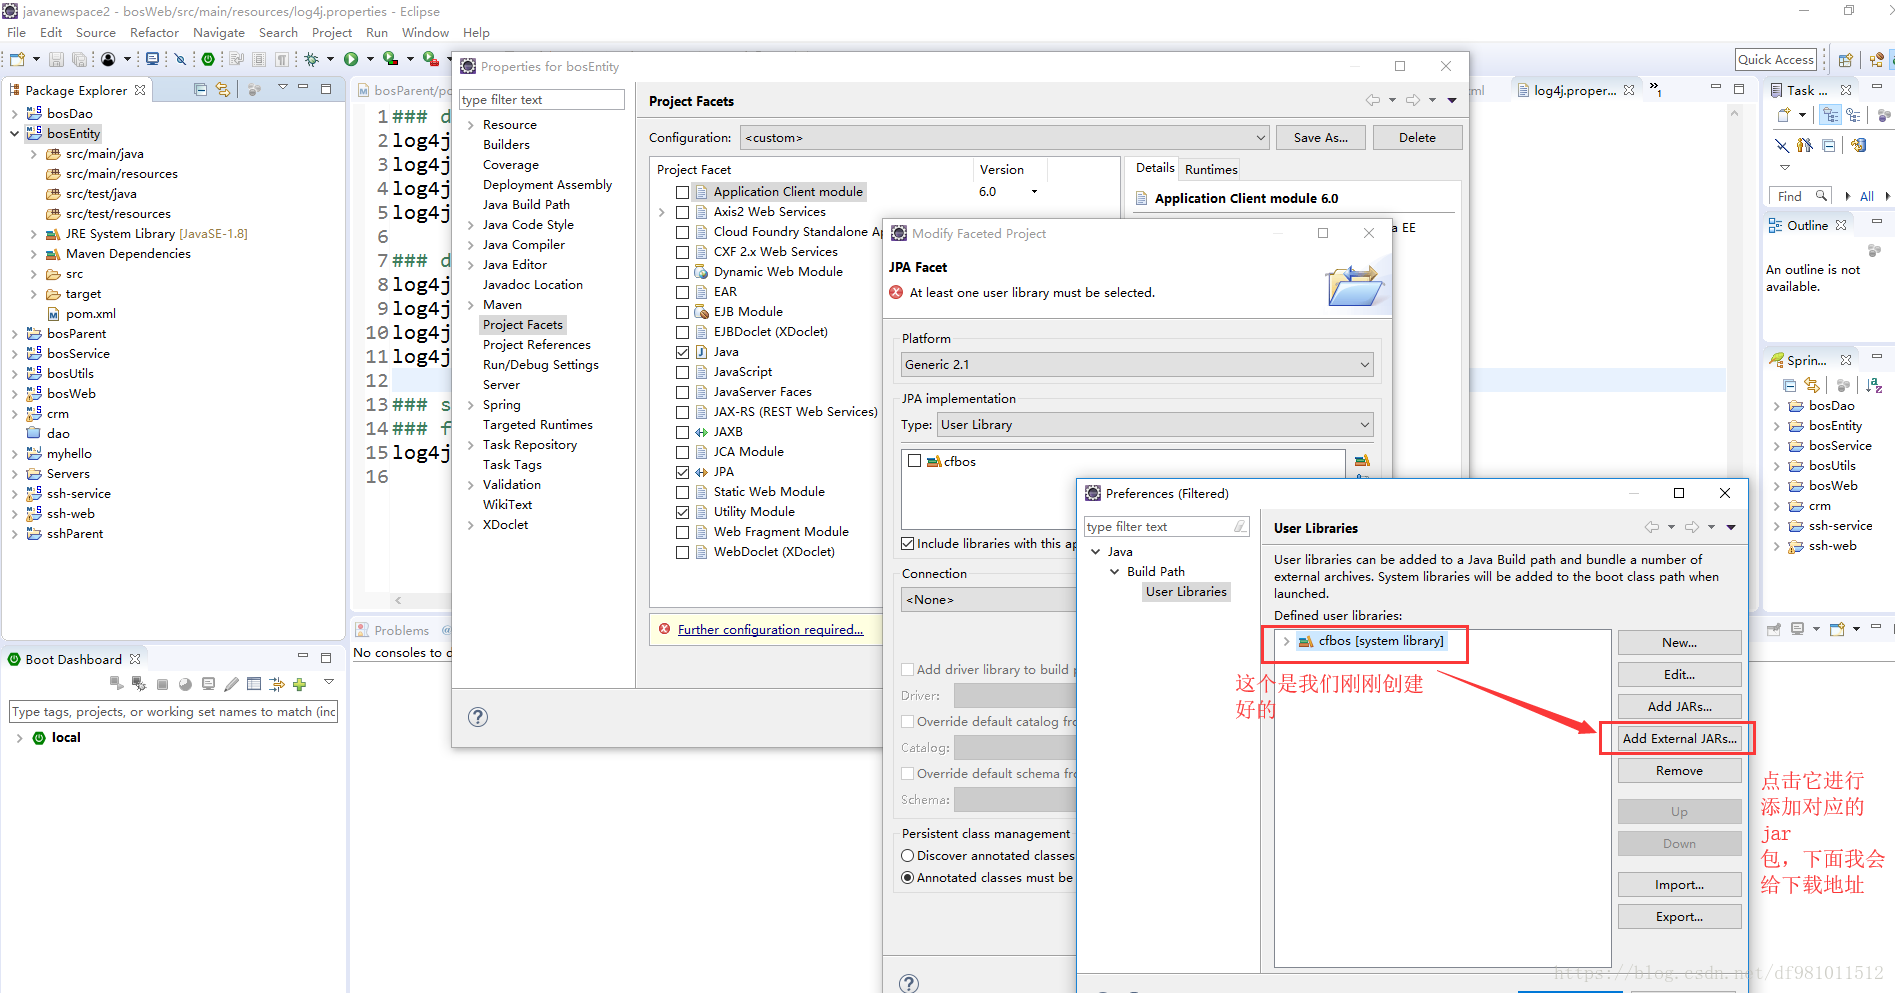Collapse All icon in Package Explorer
The height and width of the screenshot is (993, 1895).
[x=200, y=89]
